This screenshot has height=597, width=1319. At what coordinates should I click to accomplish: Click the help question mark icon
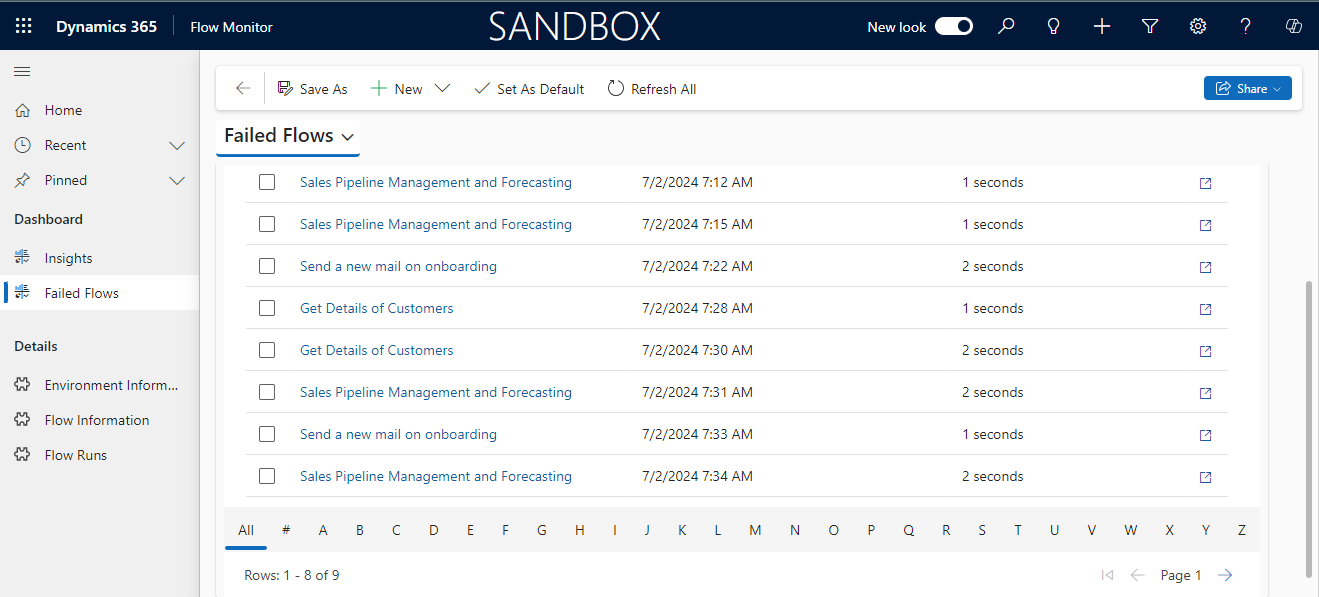(1245, 27)
